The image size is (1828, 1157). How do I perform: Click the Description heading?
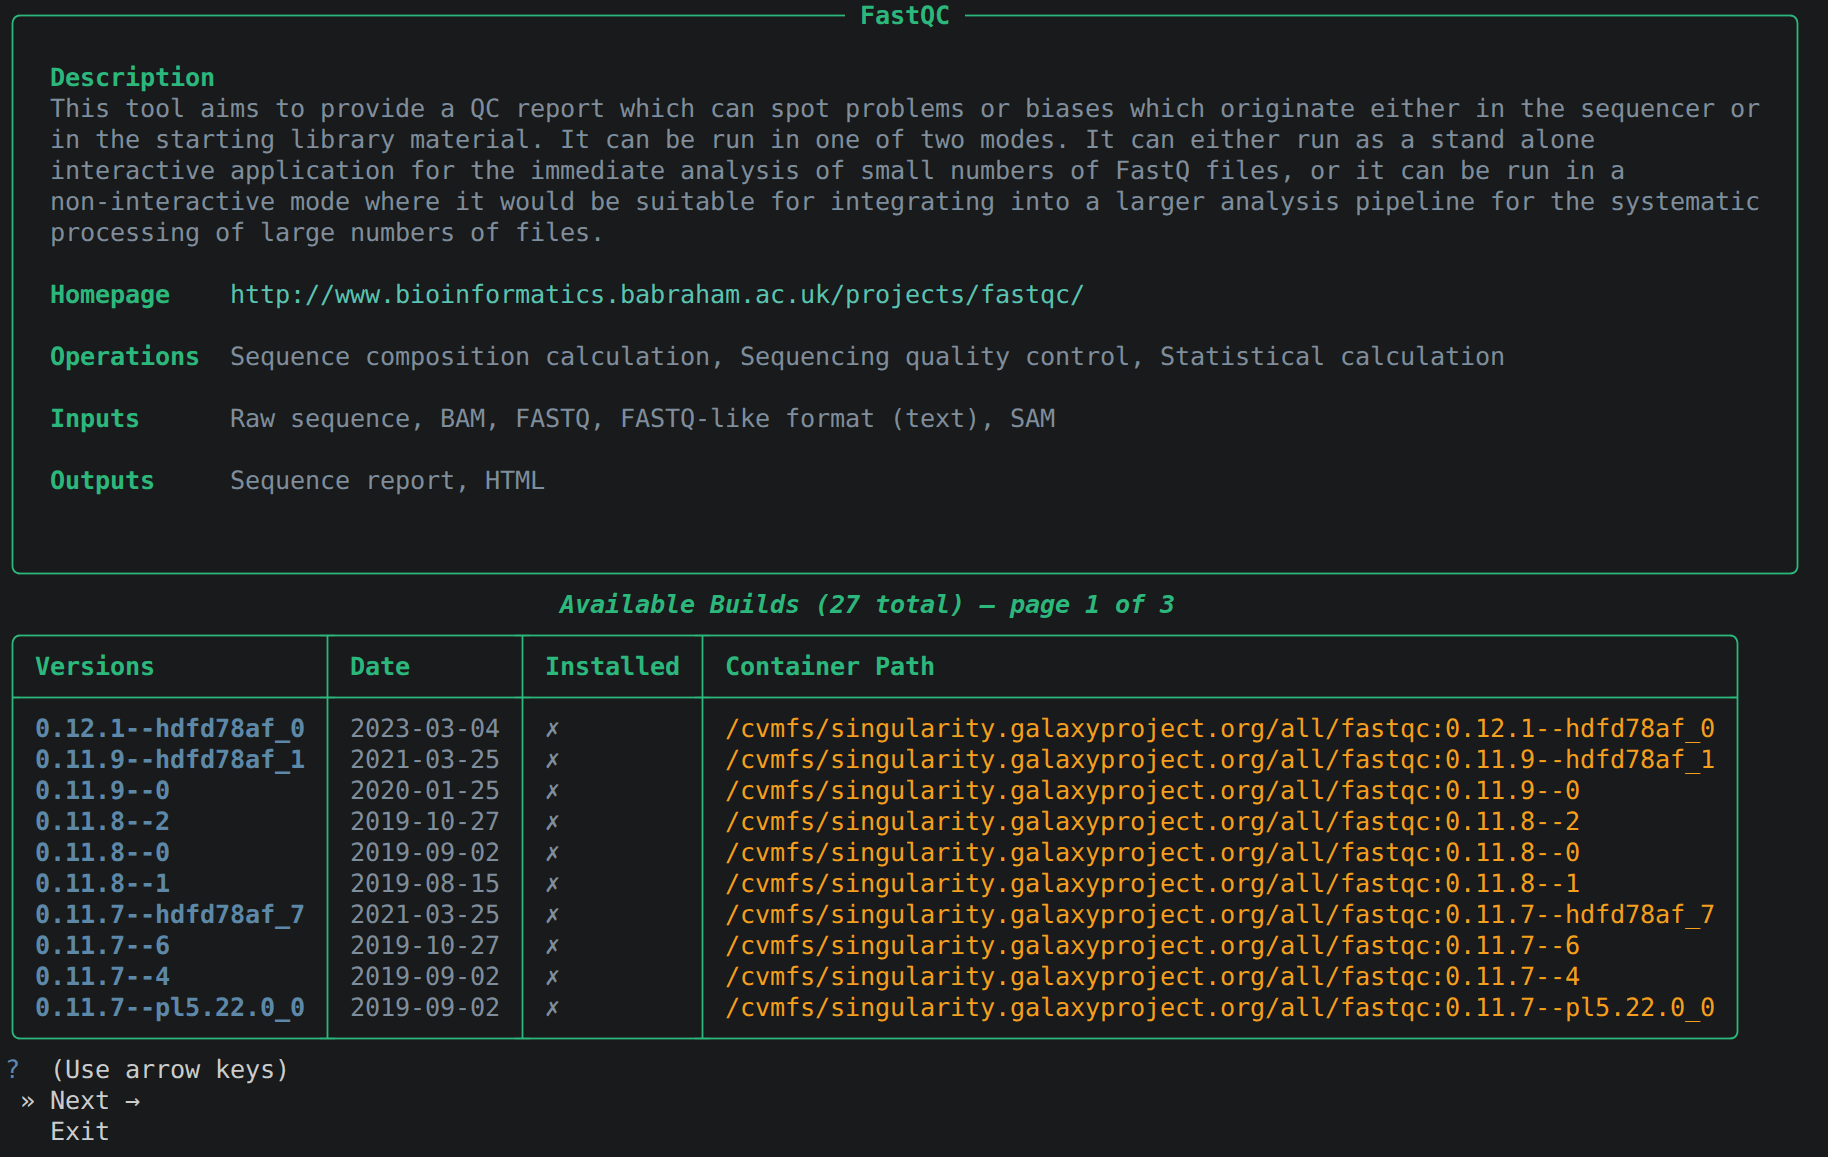132,78
